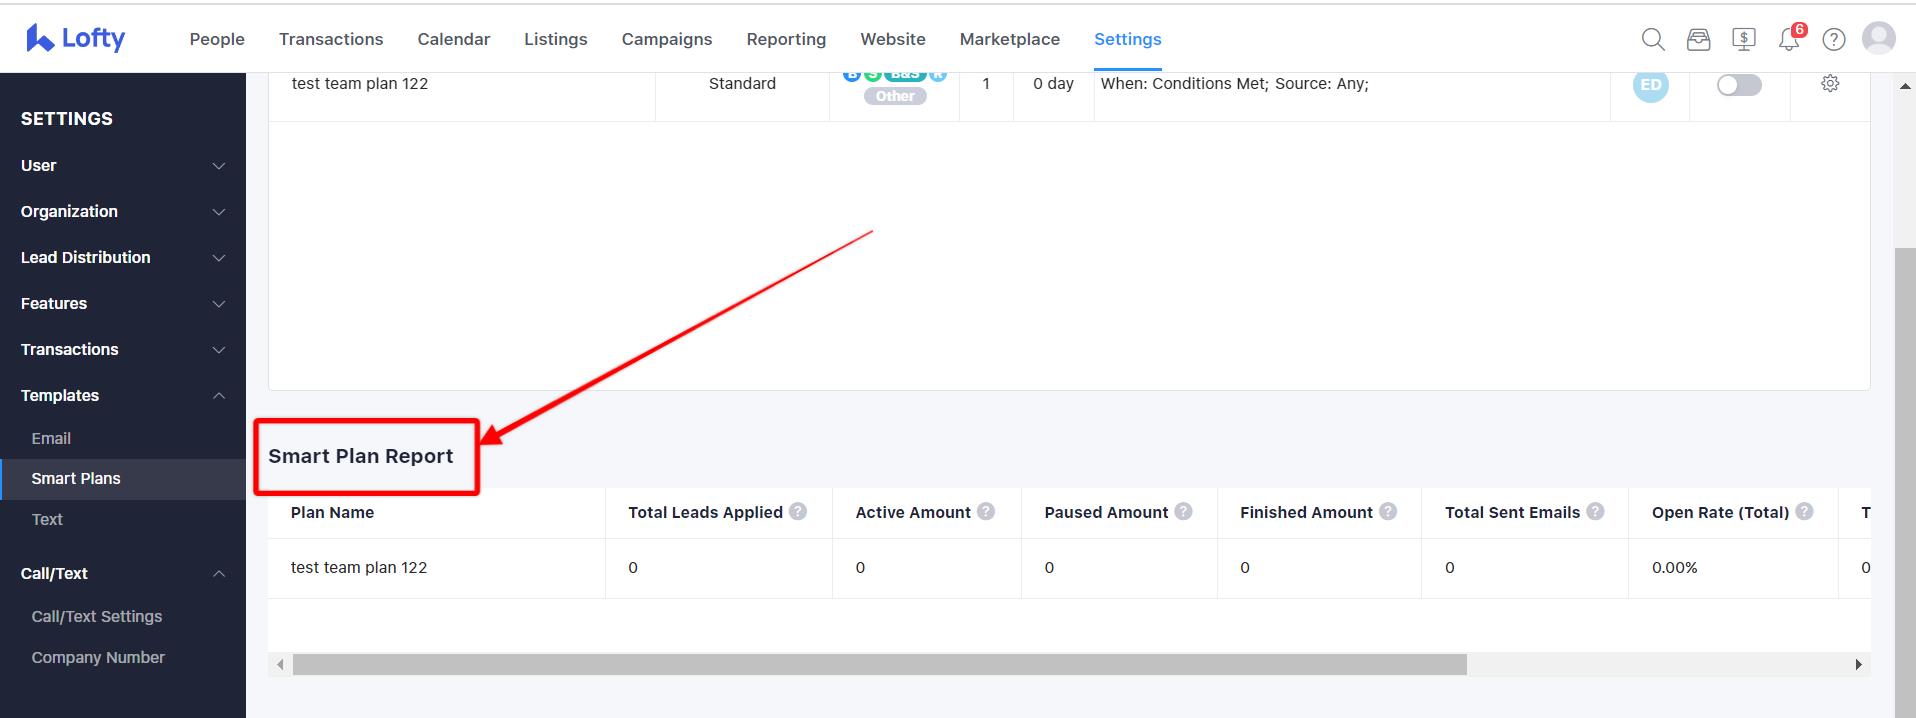This screenshot has height=718, width=1916.
Task: Click the vertical scrollbar up arrow
Action: point(1905,86)
